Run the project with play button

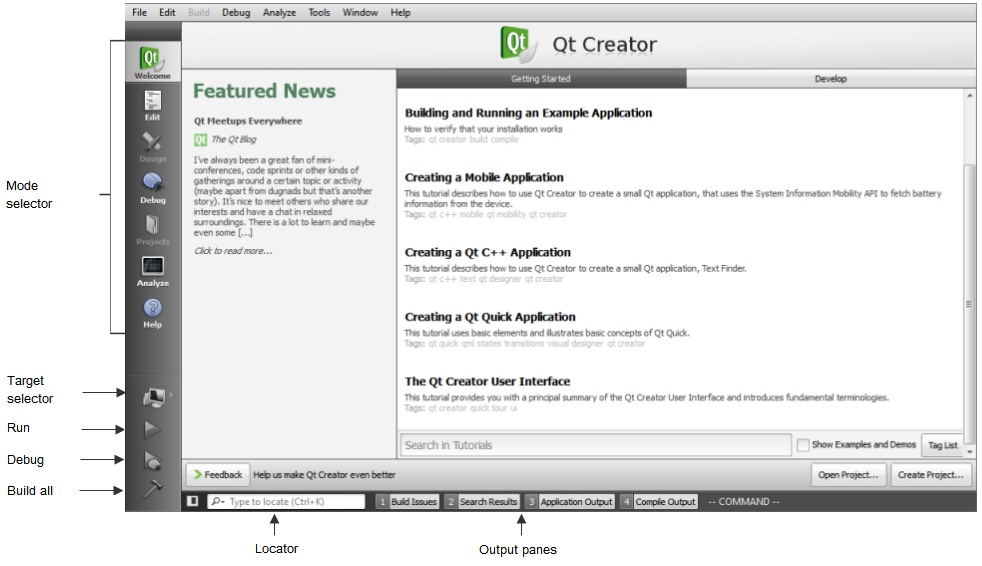[x=153, y=430]
